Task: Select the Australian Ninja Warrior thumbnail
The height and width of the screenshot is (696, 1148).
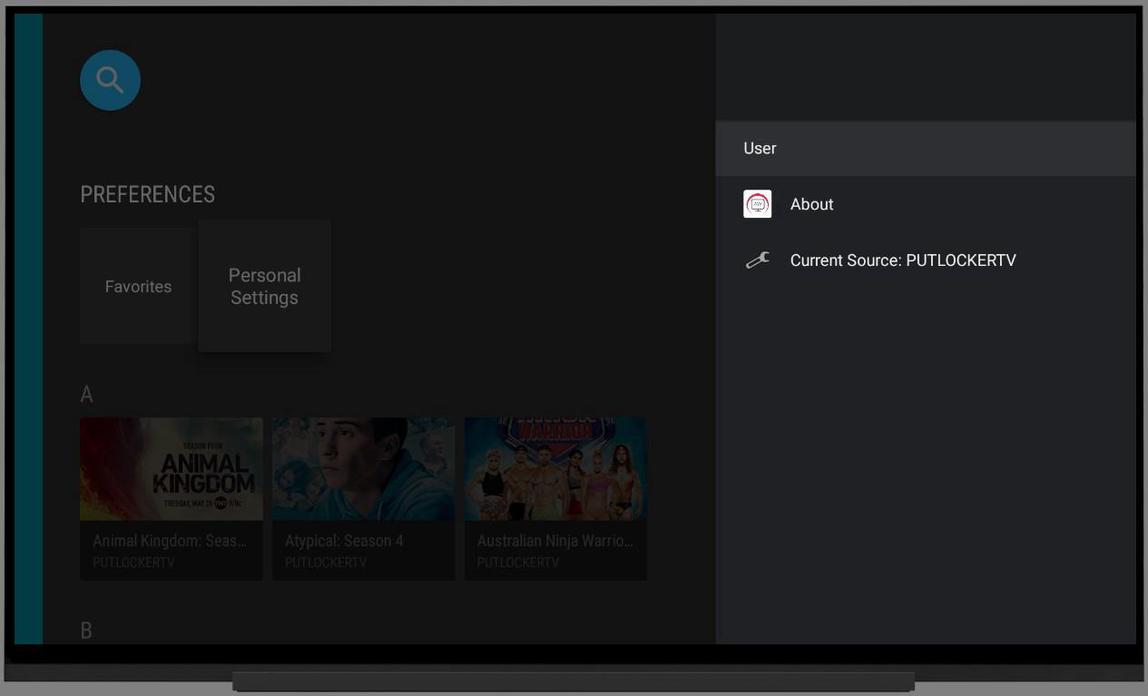Action: (x=555, y=468)
